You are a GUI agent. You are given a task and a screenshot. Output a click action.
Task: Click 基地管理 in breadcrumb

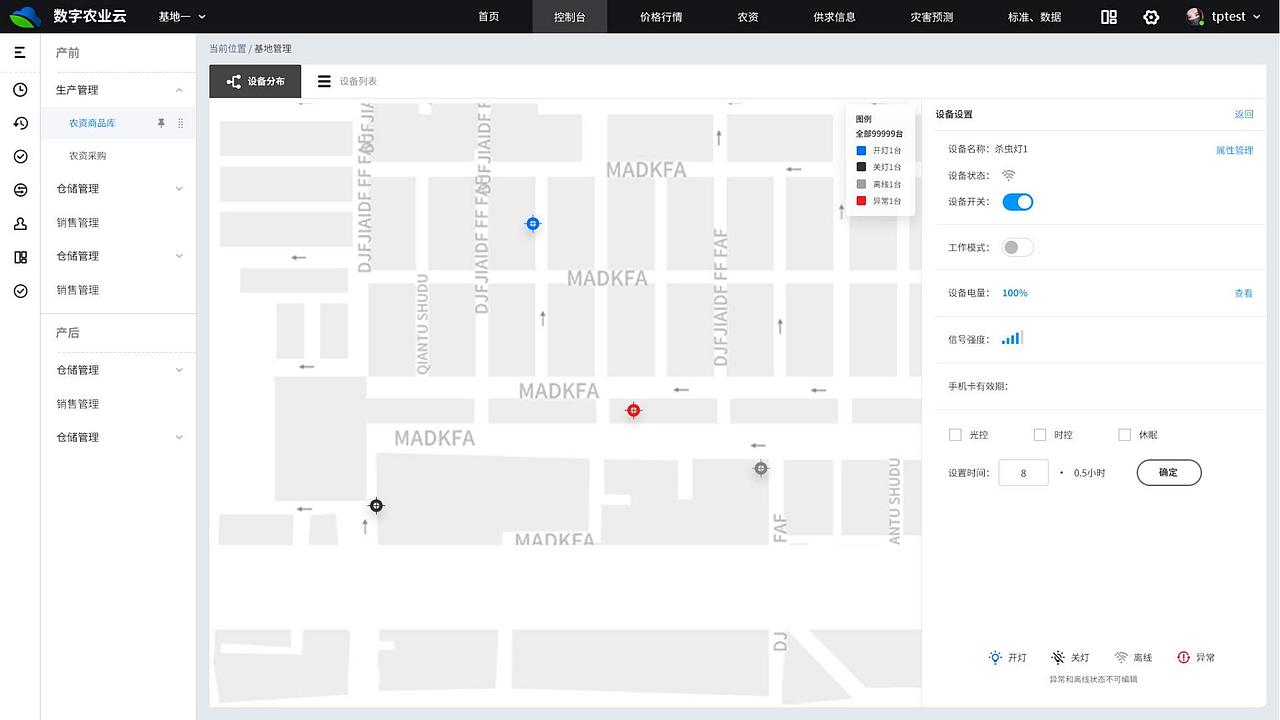click(273, 49)
